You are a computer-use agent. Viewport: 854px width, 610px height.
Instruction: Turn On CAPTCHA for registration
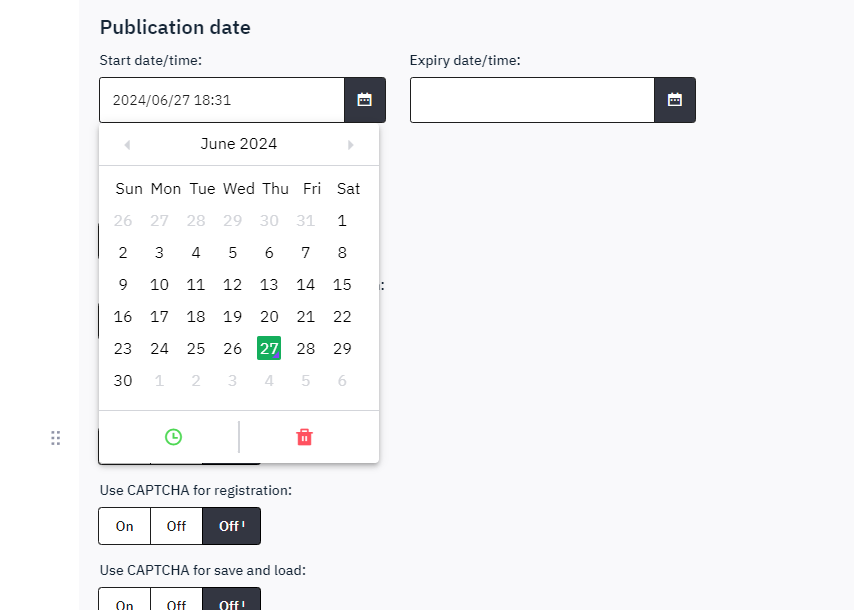point(125,526)
